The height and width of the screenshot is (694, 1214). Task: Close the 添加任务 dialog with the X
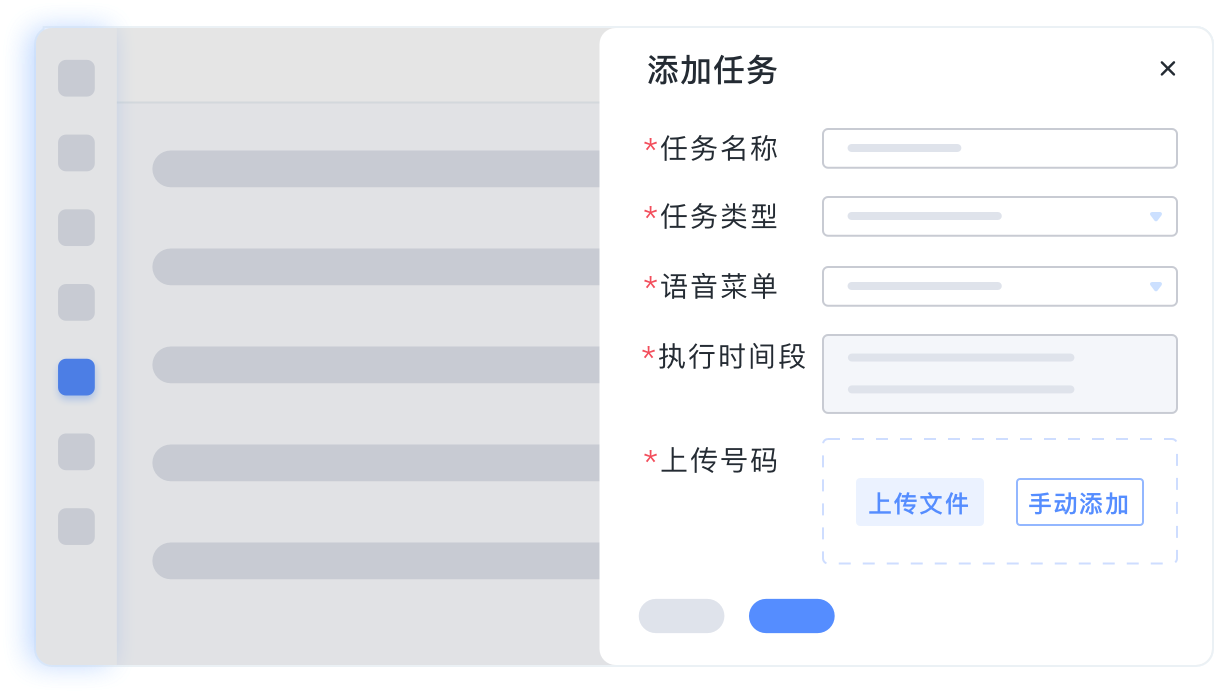[1167, 69]
